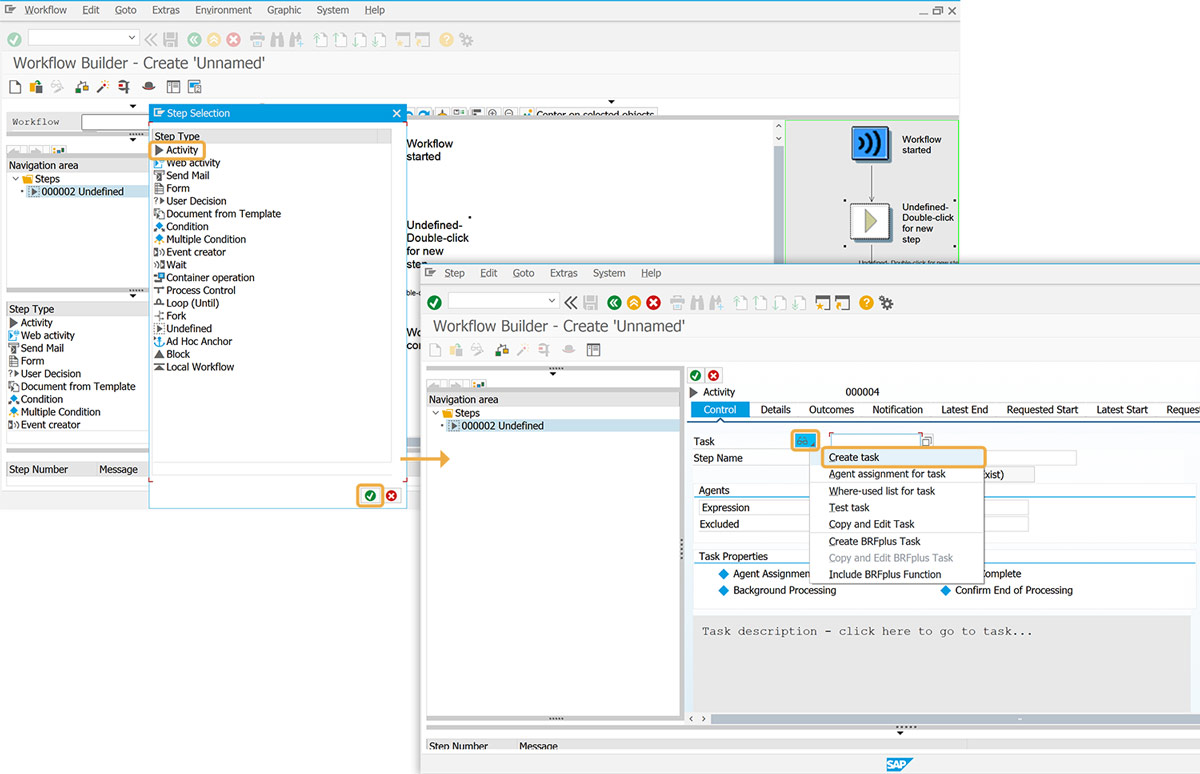
Task: Click red Cancel icon in front window toolbar
Action: coord(654,302)
